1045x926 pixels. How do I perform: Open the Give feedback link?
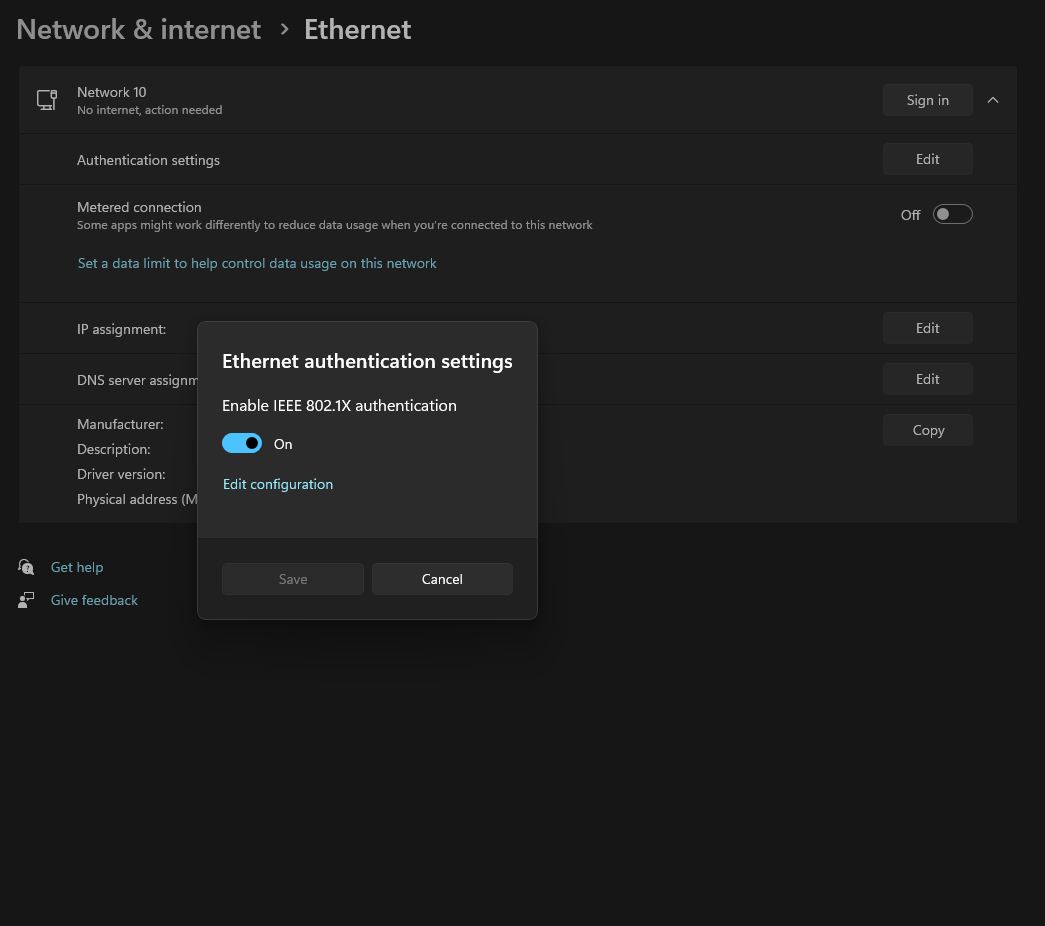click(x=94, y=600)
